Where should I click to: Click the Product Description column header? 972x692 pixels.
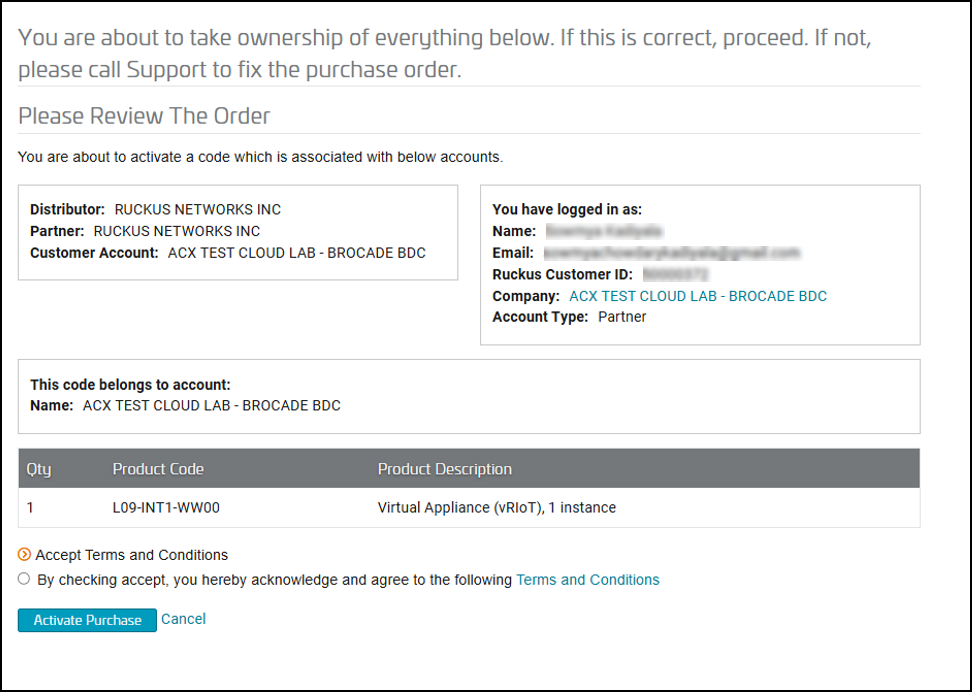[x=444, y=469]
